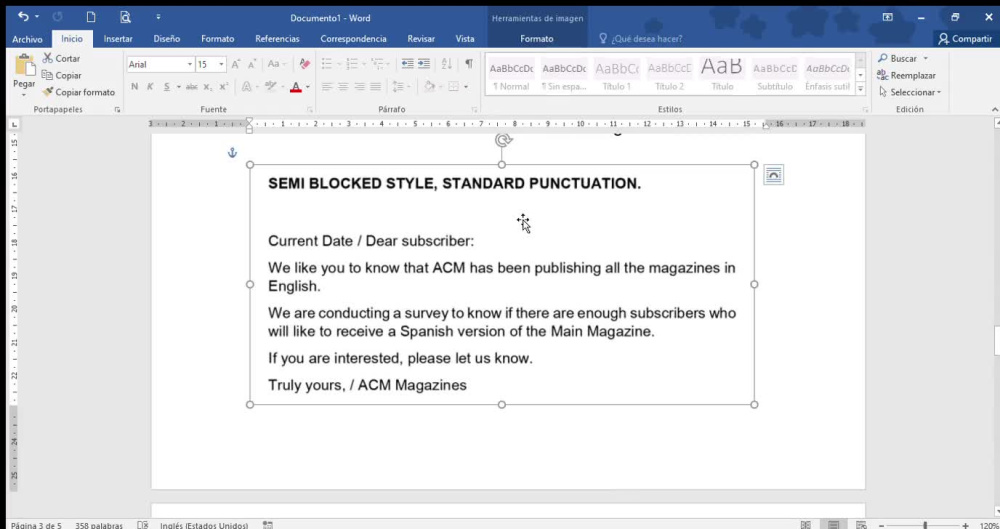The width and height of the screenshot is (1000, 529).
Task: Clear all formatting with the eraser icon
Action: 304,64
